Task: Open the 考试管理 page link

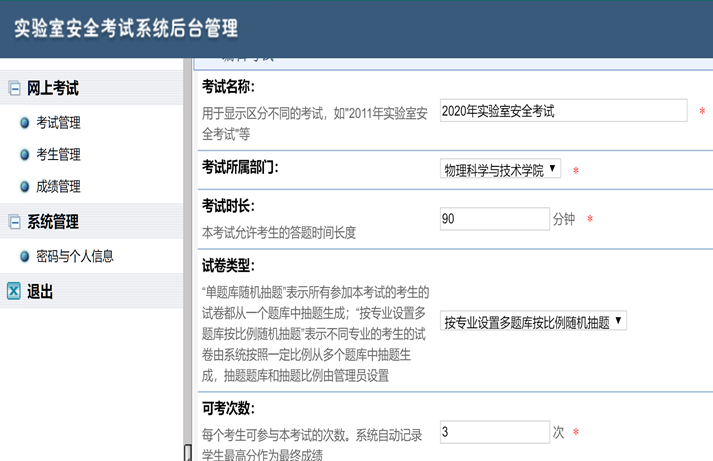Action: [x=58, y=123]
